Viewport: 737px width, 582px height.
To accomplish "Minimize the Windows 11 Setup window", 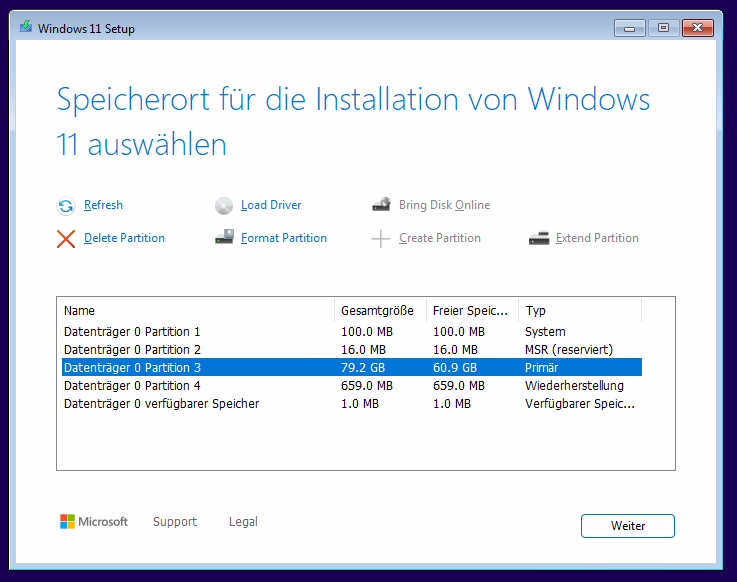I will 629,28.
